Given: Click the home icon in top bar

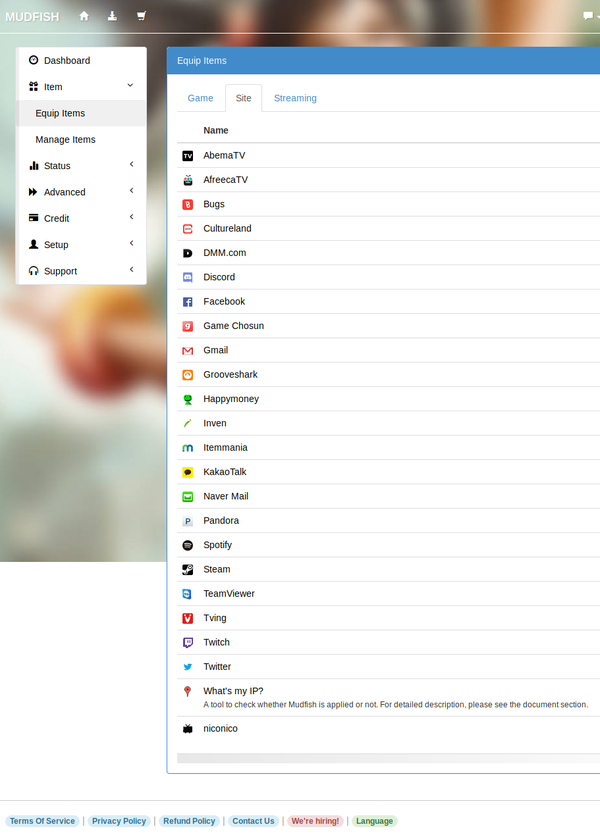Looking at the screenshot, I should coord(84,16).
